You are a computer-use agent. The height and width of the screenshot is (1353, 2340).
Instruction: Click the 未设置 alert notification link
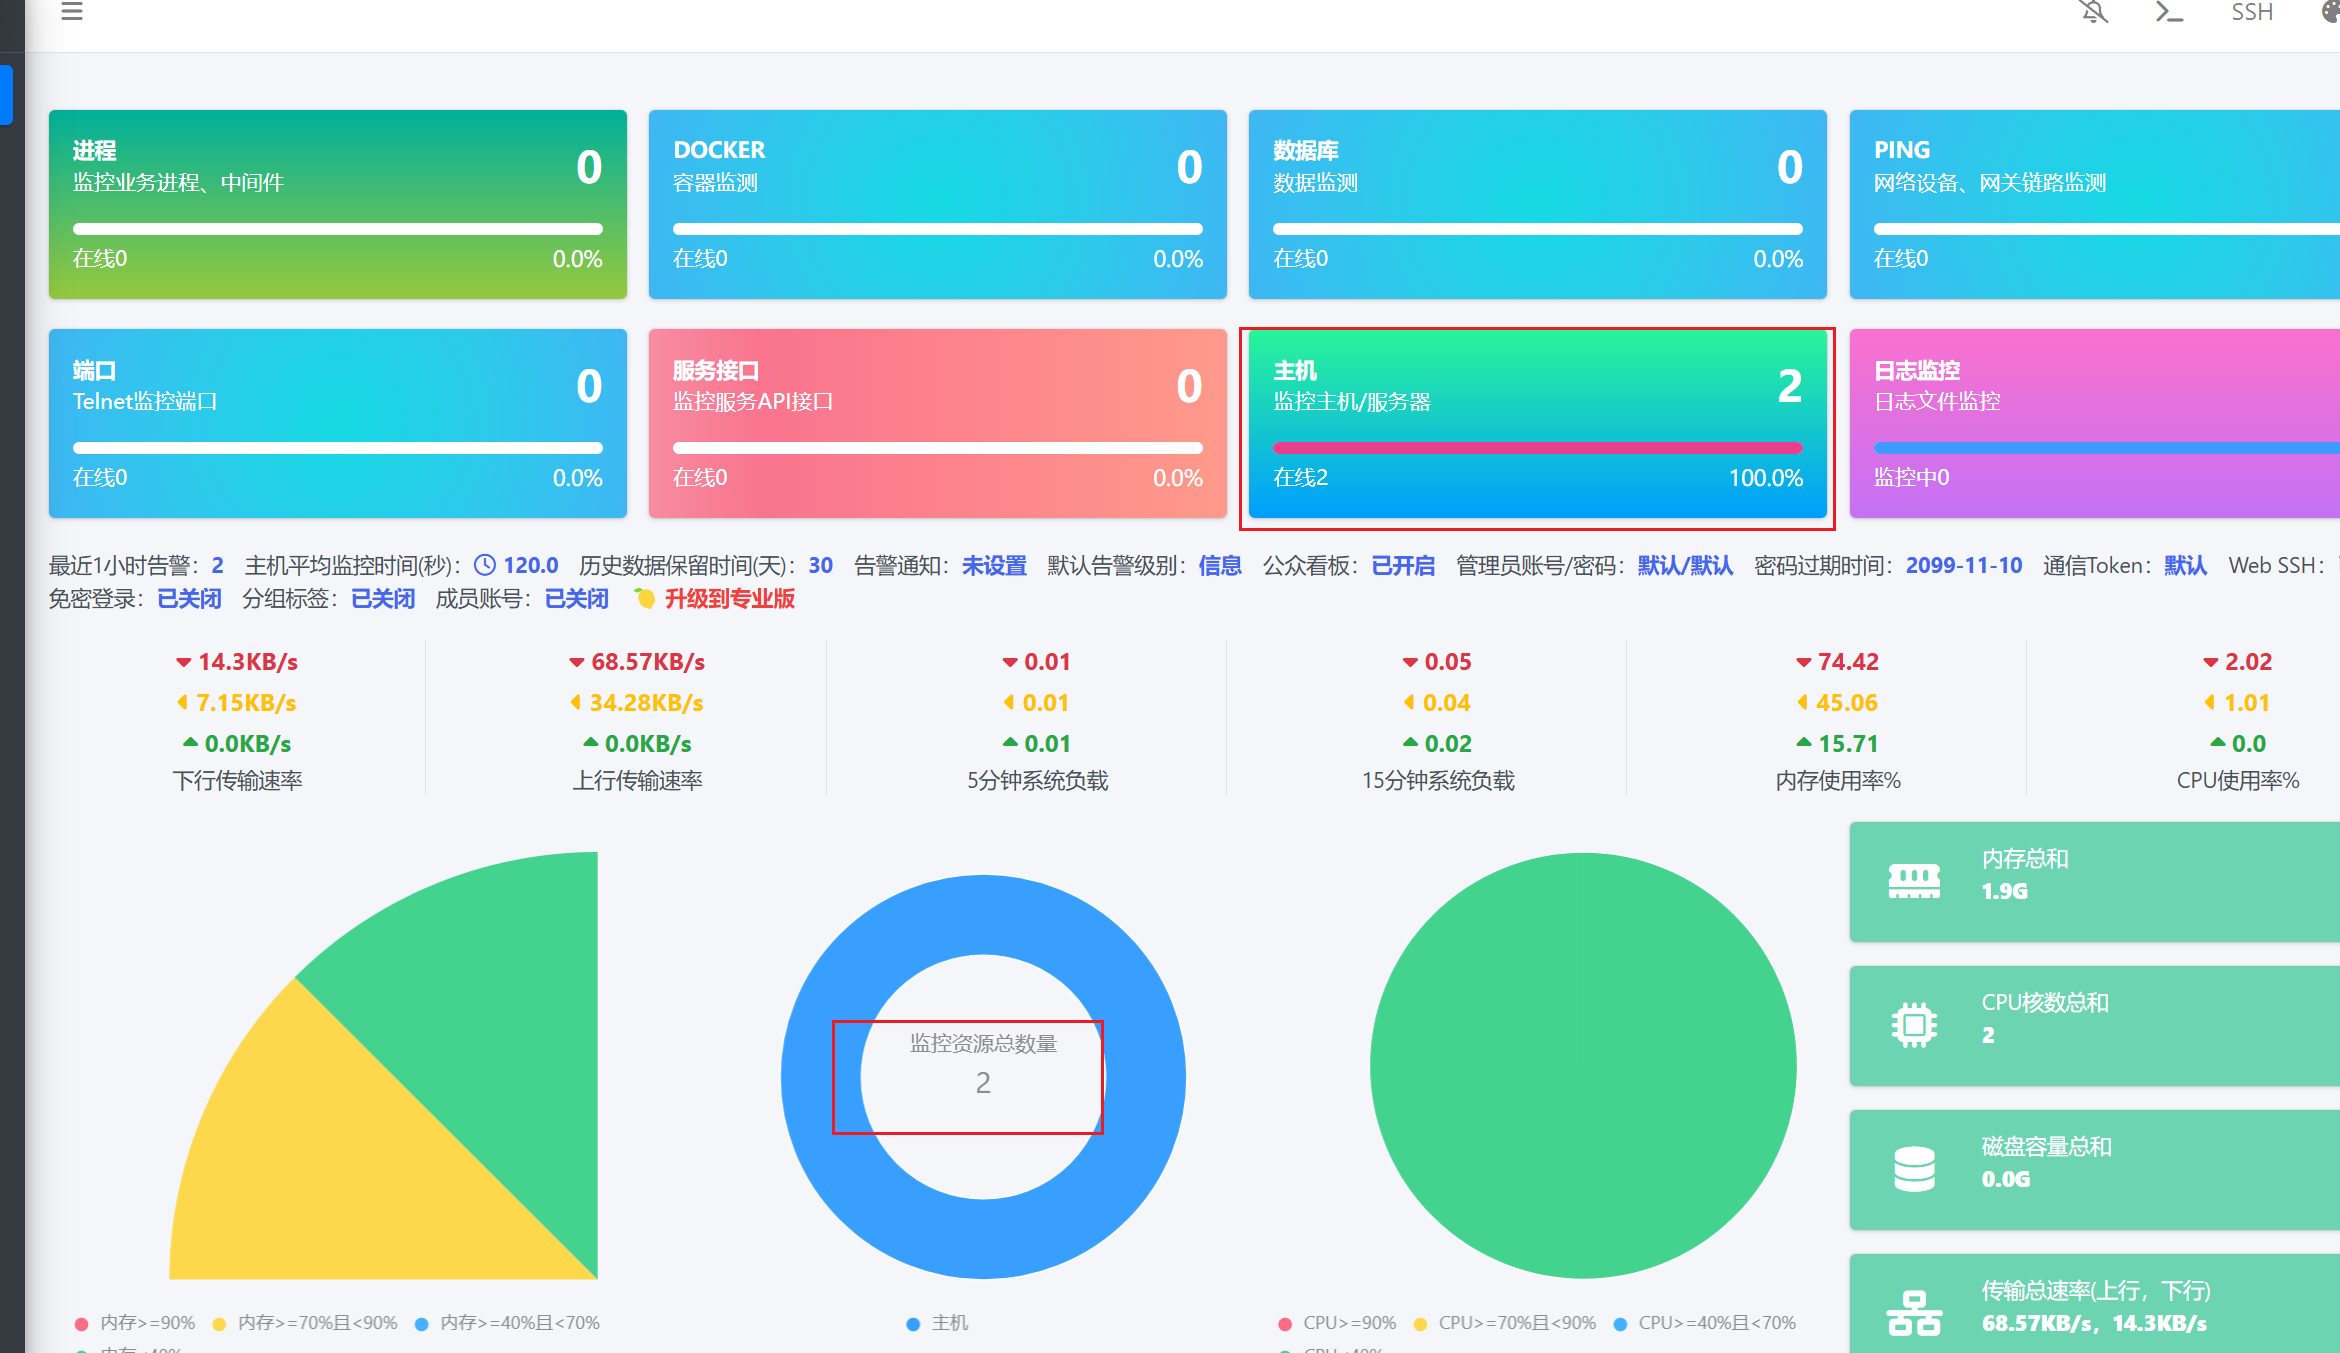[x=994, y=566]
